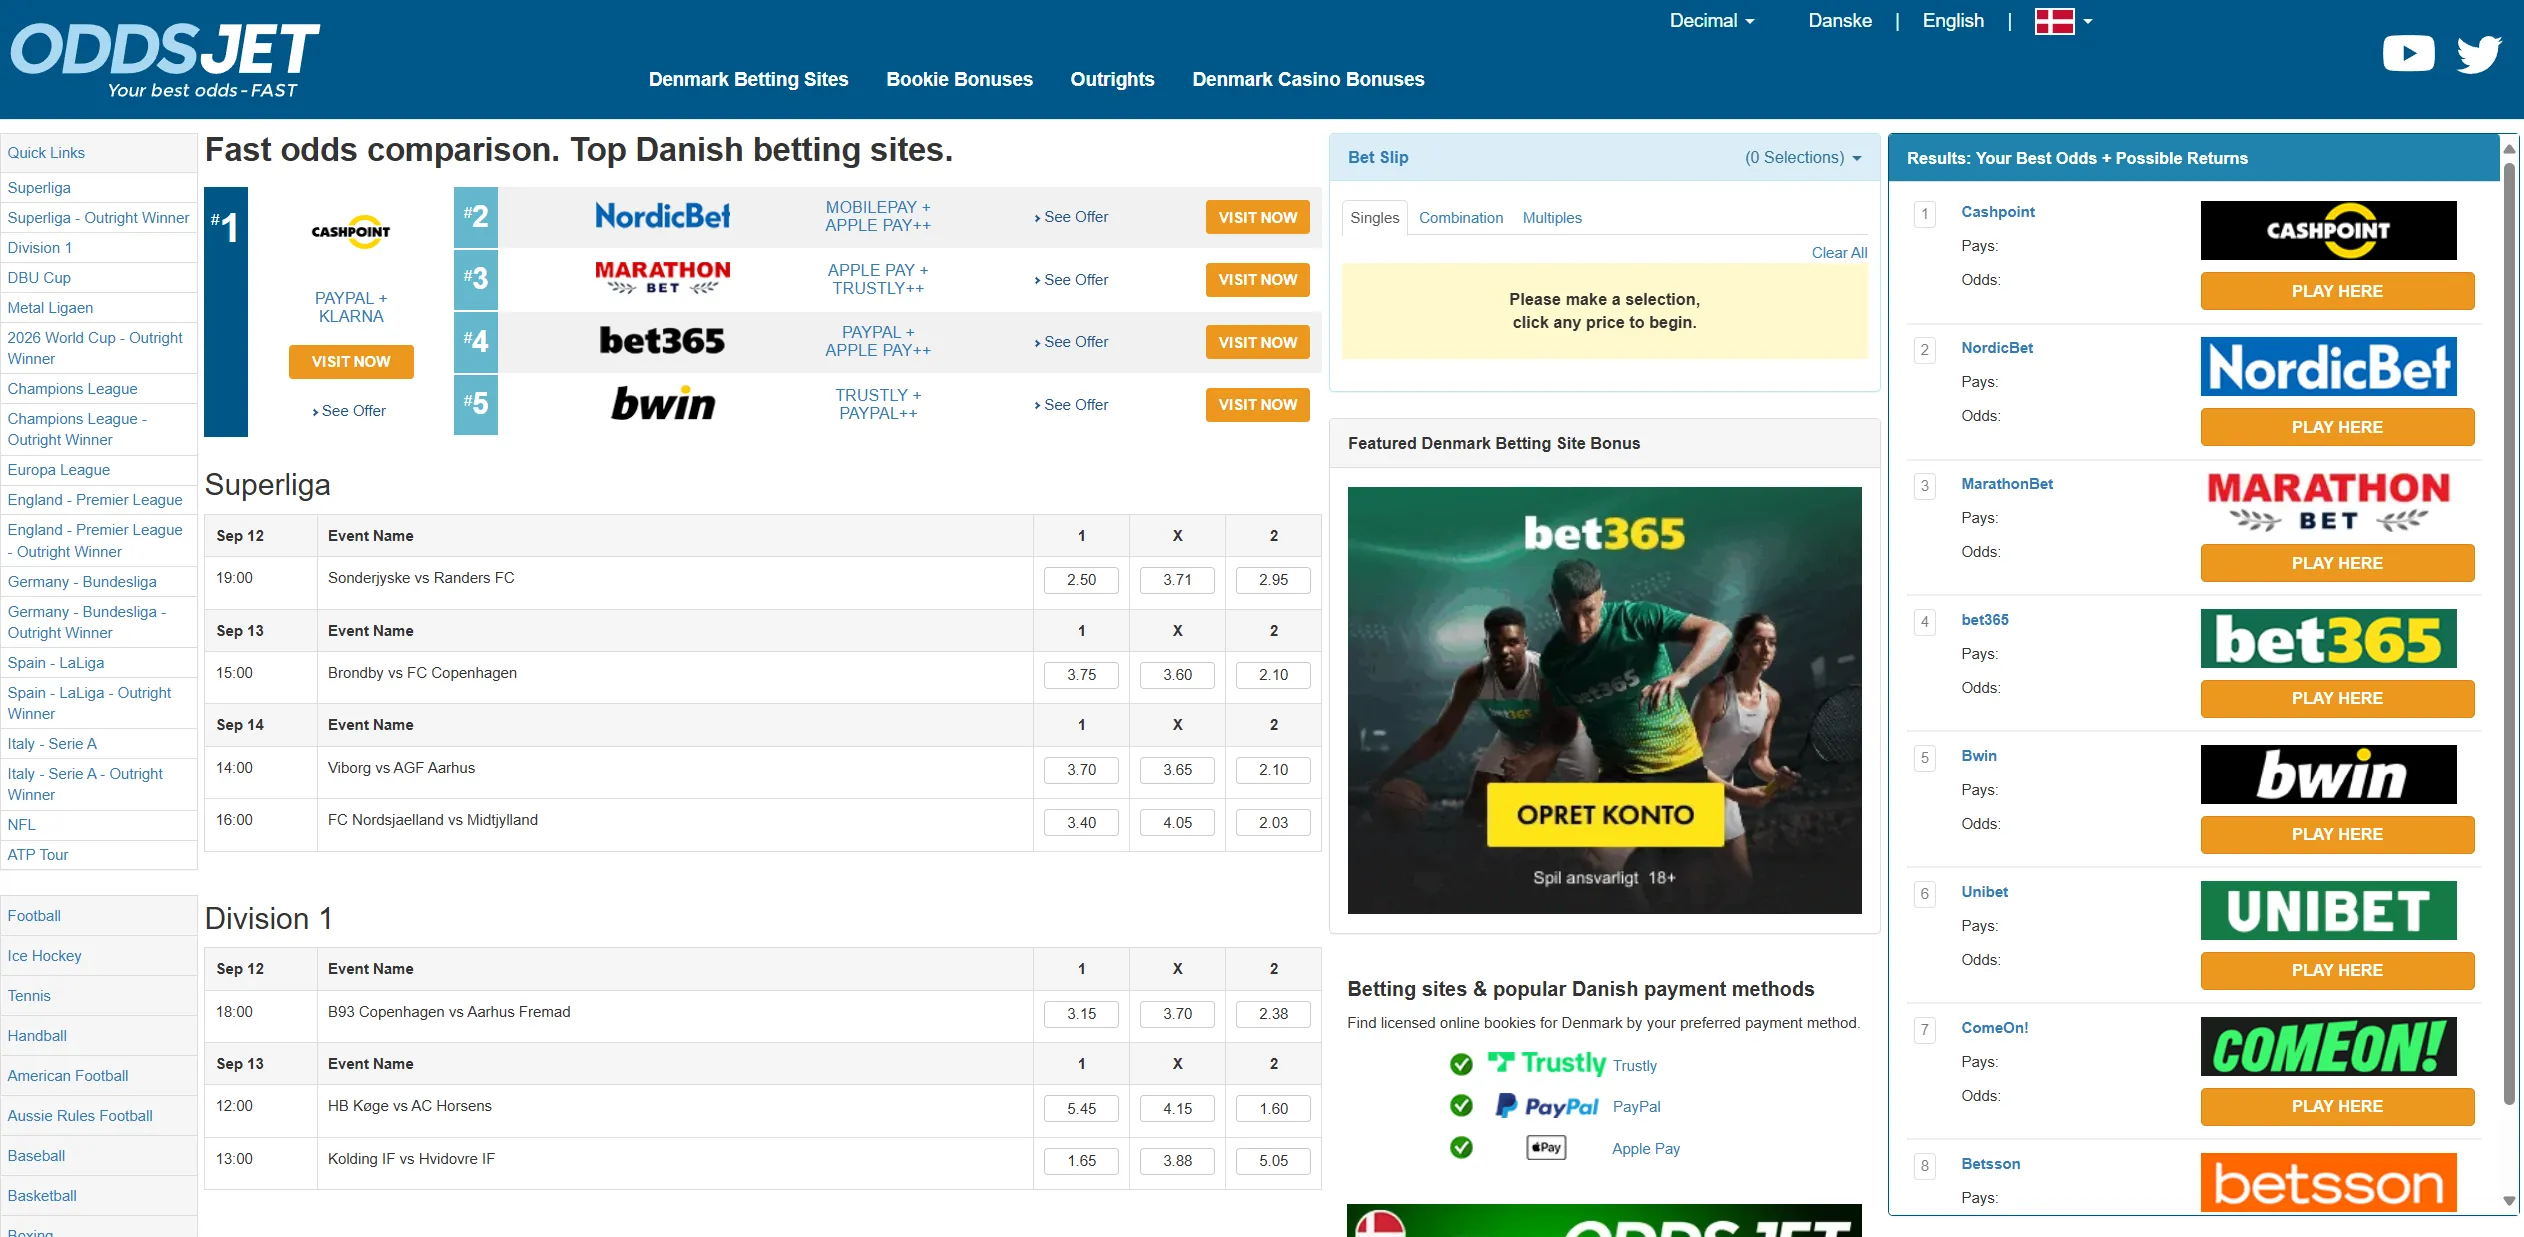Screen dimensions: 2524x1237
Task: Open Cashpoint banner in results panel
Action: click(2328, 230)
